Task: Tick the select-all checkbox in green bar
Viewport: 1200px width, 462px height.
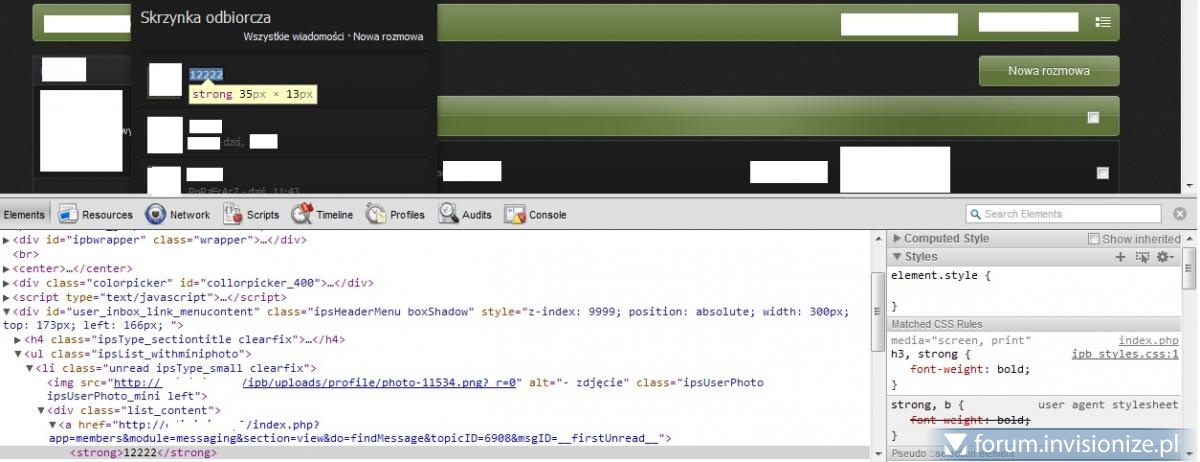Action: (1093, 118)
